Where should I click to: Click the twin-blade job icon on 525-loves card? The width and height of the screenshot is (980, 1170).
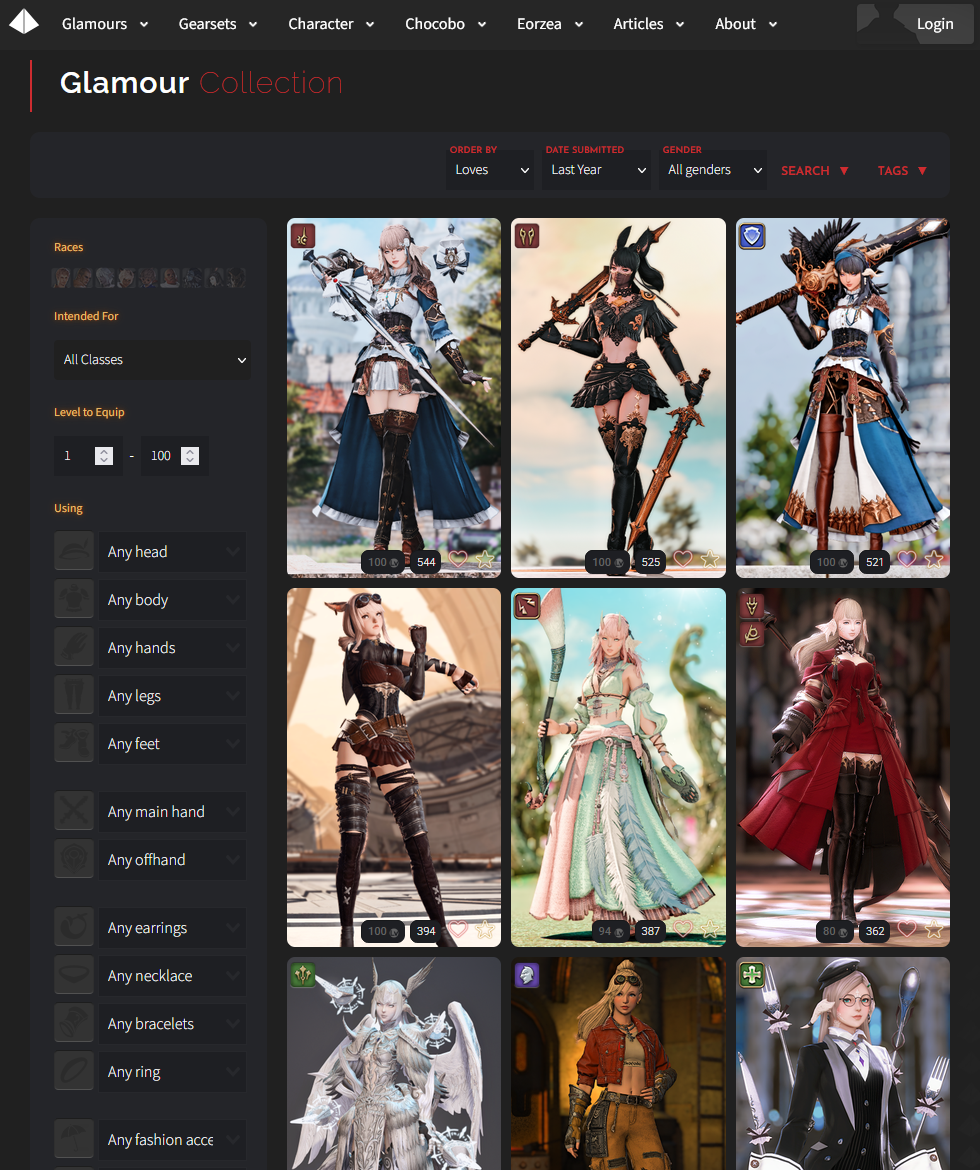coord(527,237)
